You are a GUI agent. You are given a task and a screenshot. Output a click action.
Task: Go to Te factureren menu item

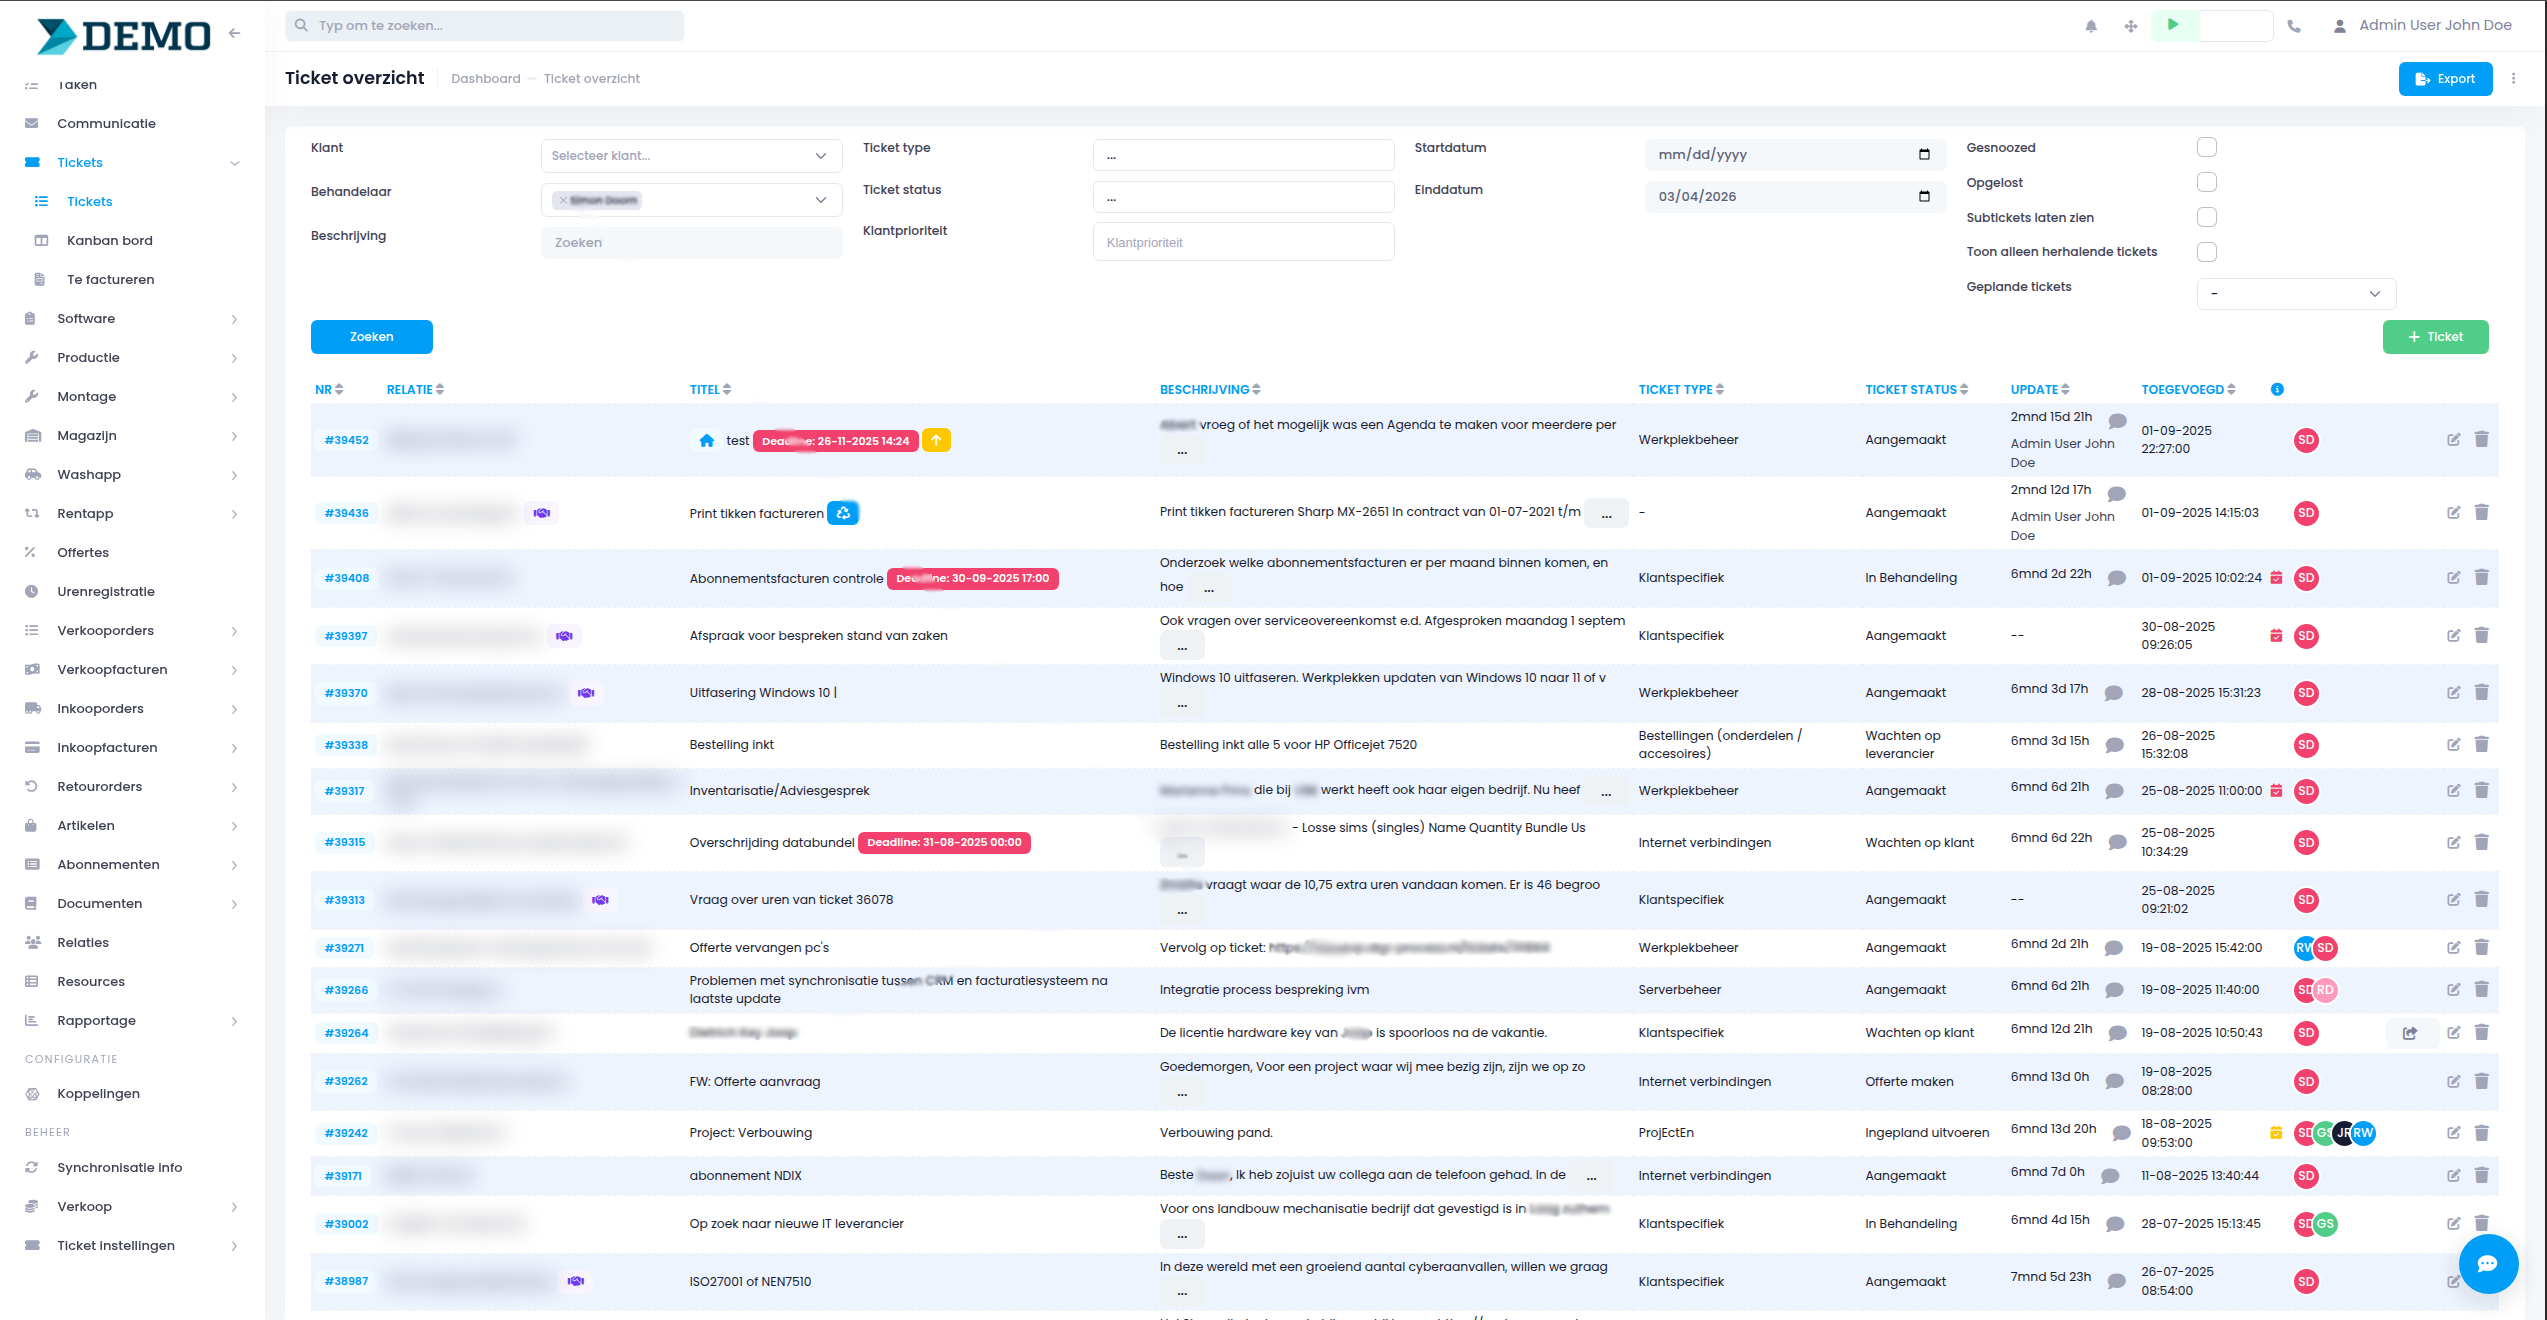click(x=110, y=280)
